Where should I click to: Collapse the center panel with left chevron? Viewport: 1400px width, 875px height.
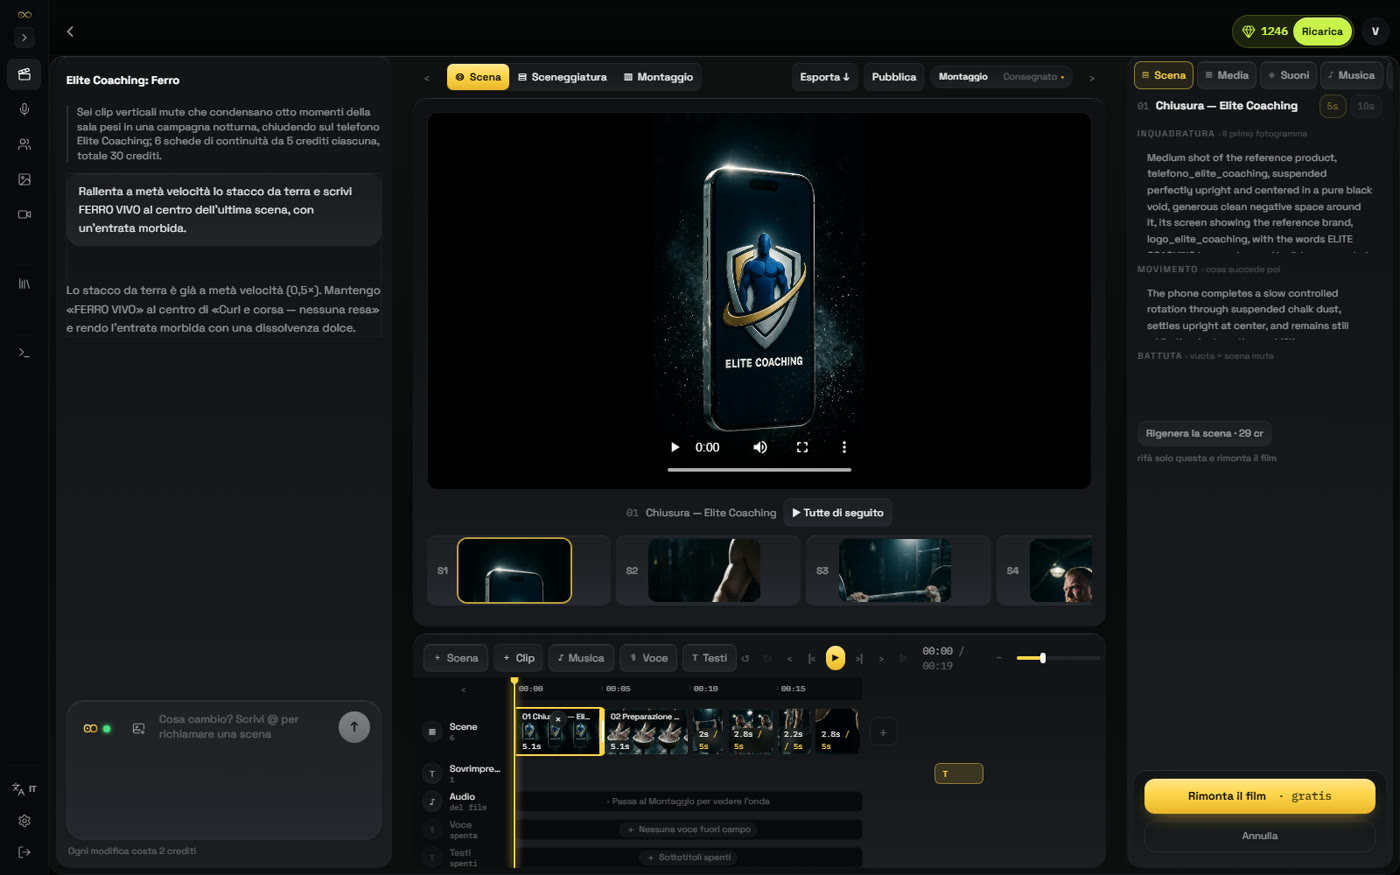(x=427, y=78)
